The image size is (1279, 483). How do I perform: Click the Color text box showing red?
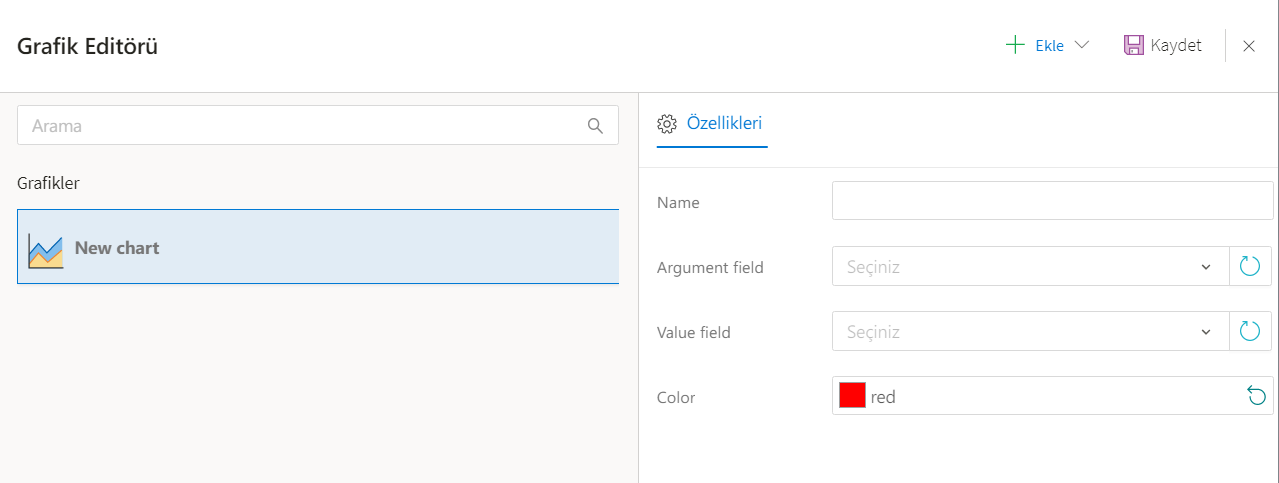coord(1050,397)
